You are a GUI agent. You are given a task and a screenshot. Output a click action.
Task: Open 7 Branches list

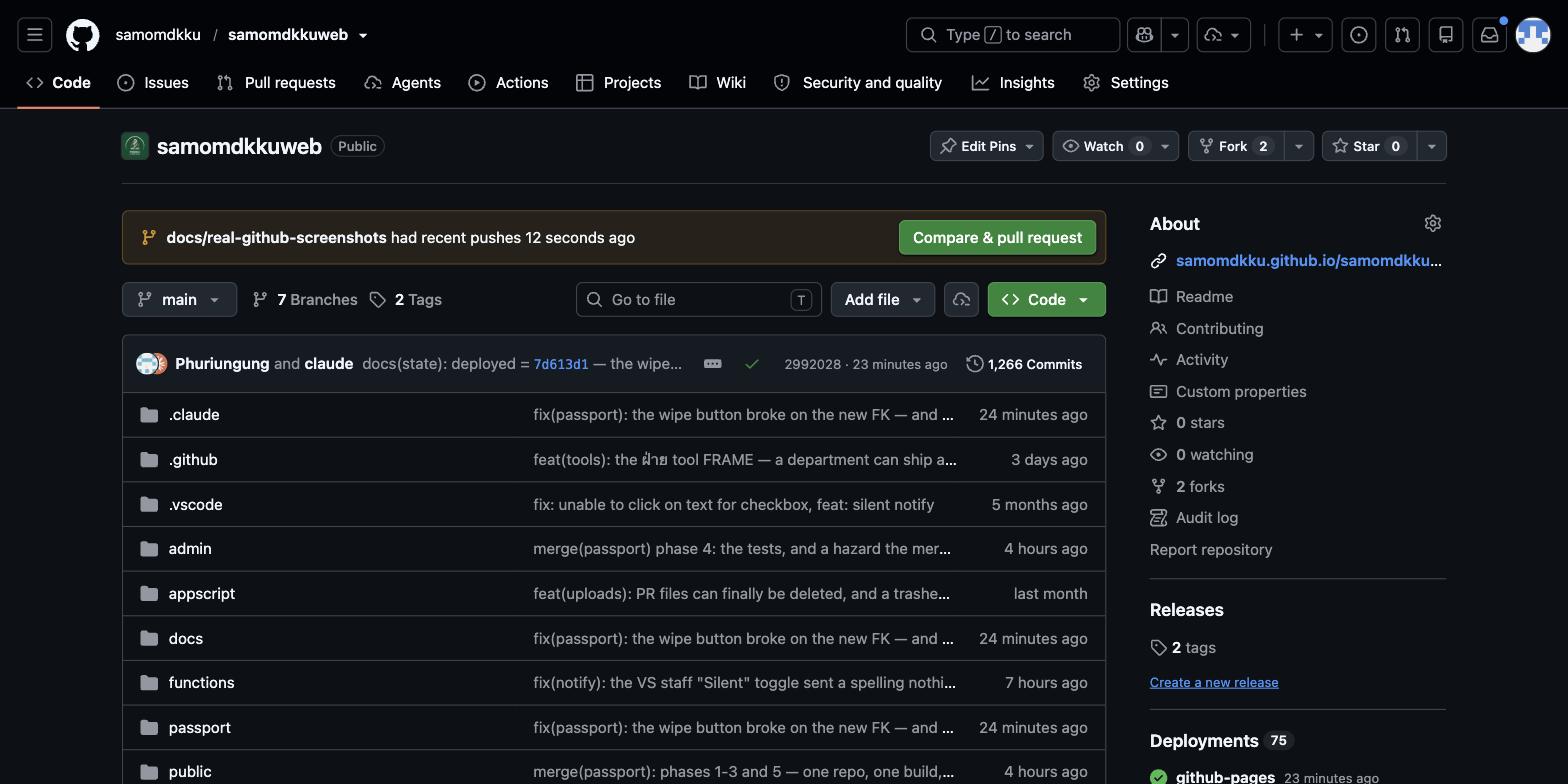click(305, 300)
